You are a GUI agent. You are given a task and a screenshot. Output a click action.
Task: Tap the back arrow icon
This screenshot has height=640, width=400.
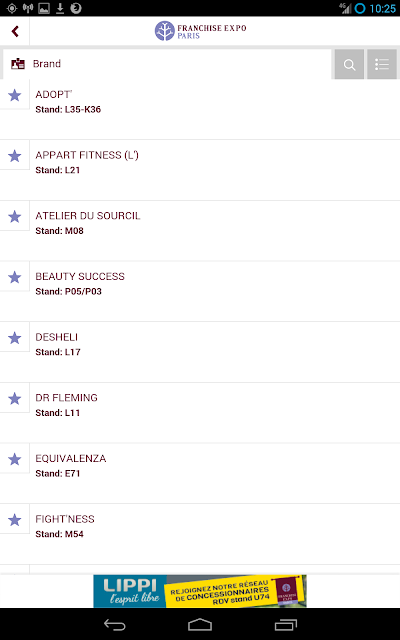(x=15, y=31)
